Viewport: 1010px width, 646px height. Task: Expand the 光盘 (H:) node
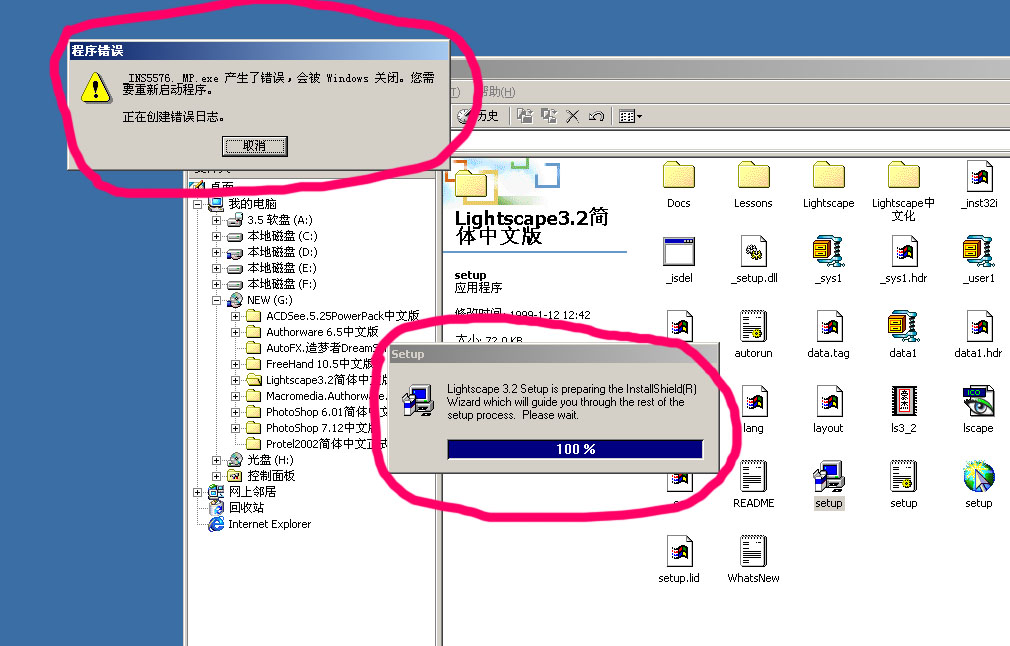pyautogui.click(x=216, y=461)
